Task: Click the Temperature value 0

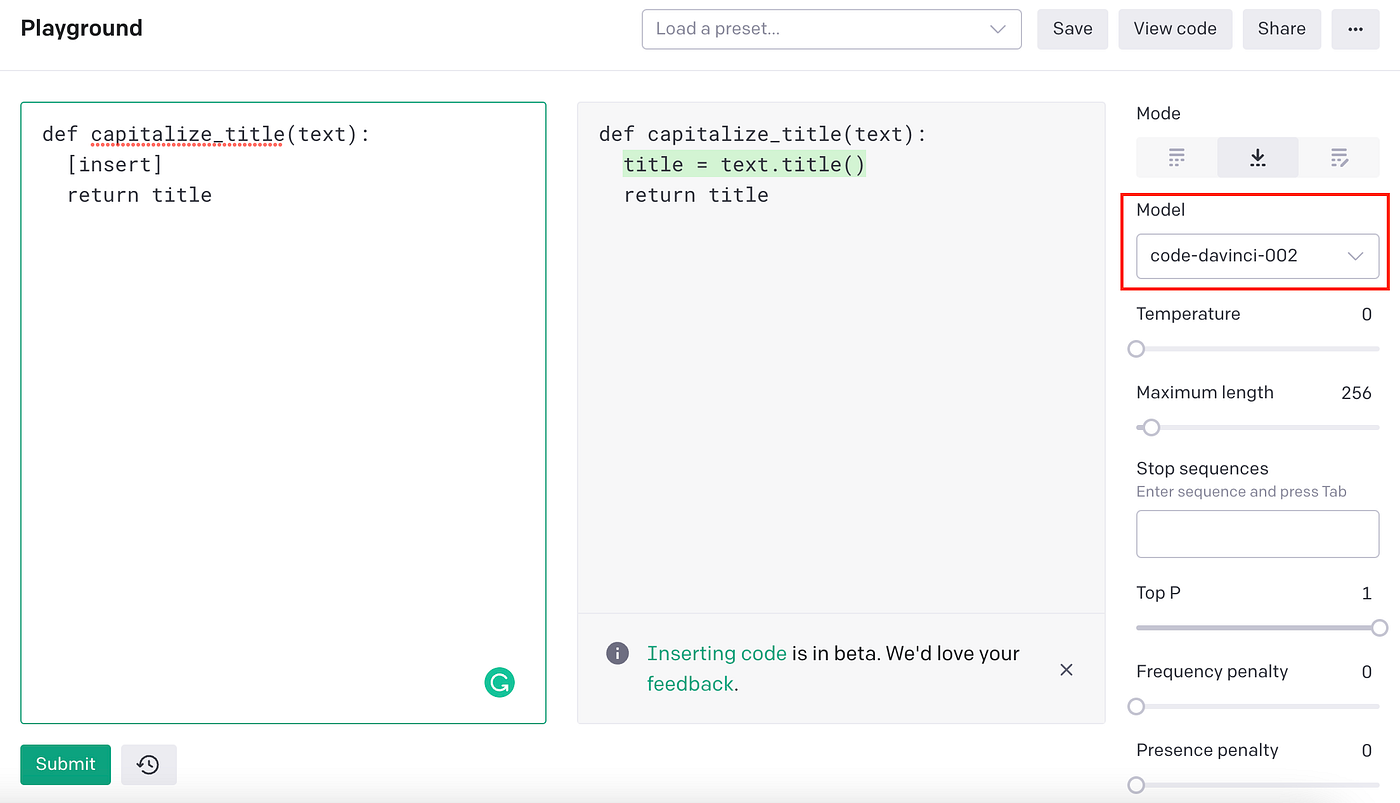Action: (x=1366, y=314)
